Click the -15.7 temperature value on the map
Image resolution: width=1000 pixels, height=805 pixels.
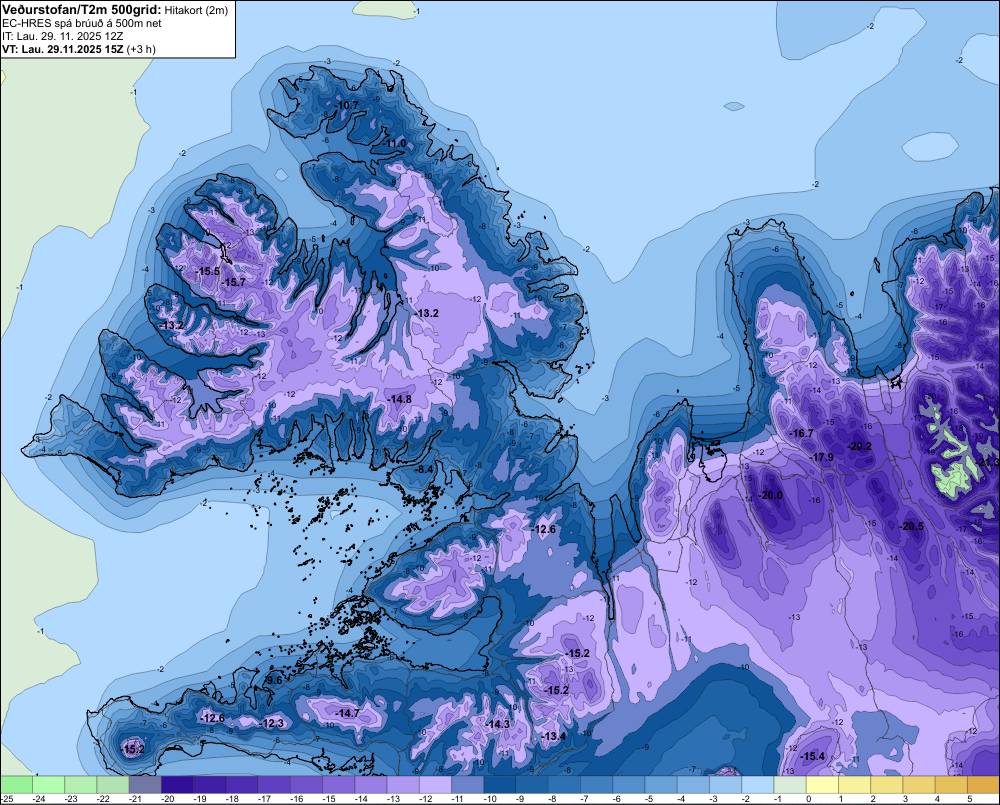233,282
